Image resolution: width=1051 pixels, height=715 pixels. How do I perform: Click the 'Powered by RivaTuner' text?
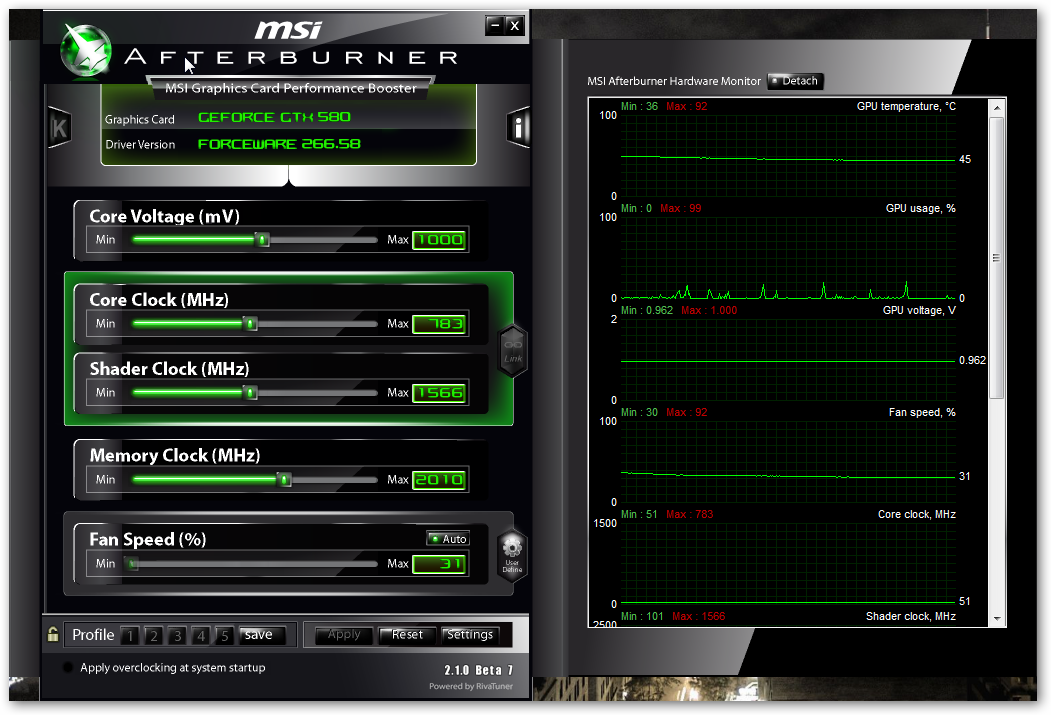[471, 686]
